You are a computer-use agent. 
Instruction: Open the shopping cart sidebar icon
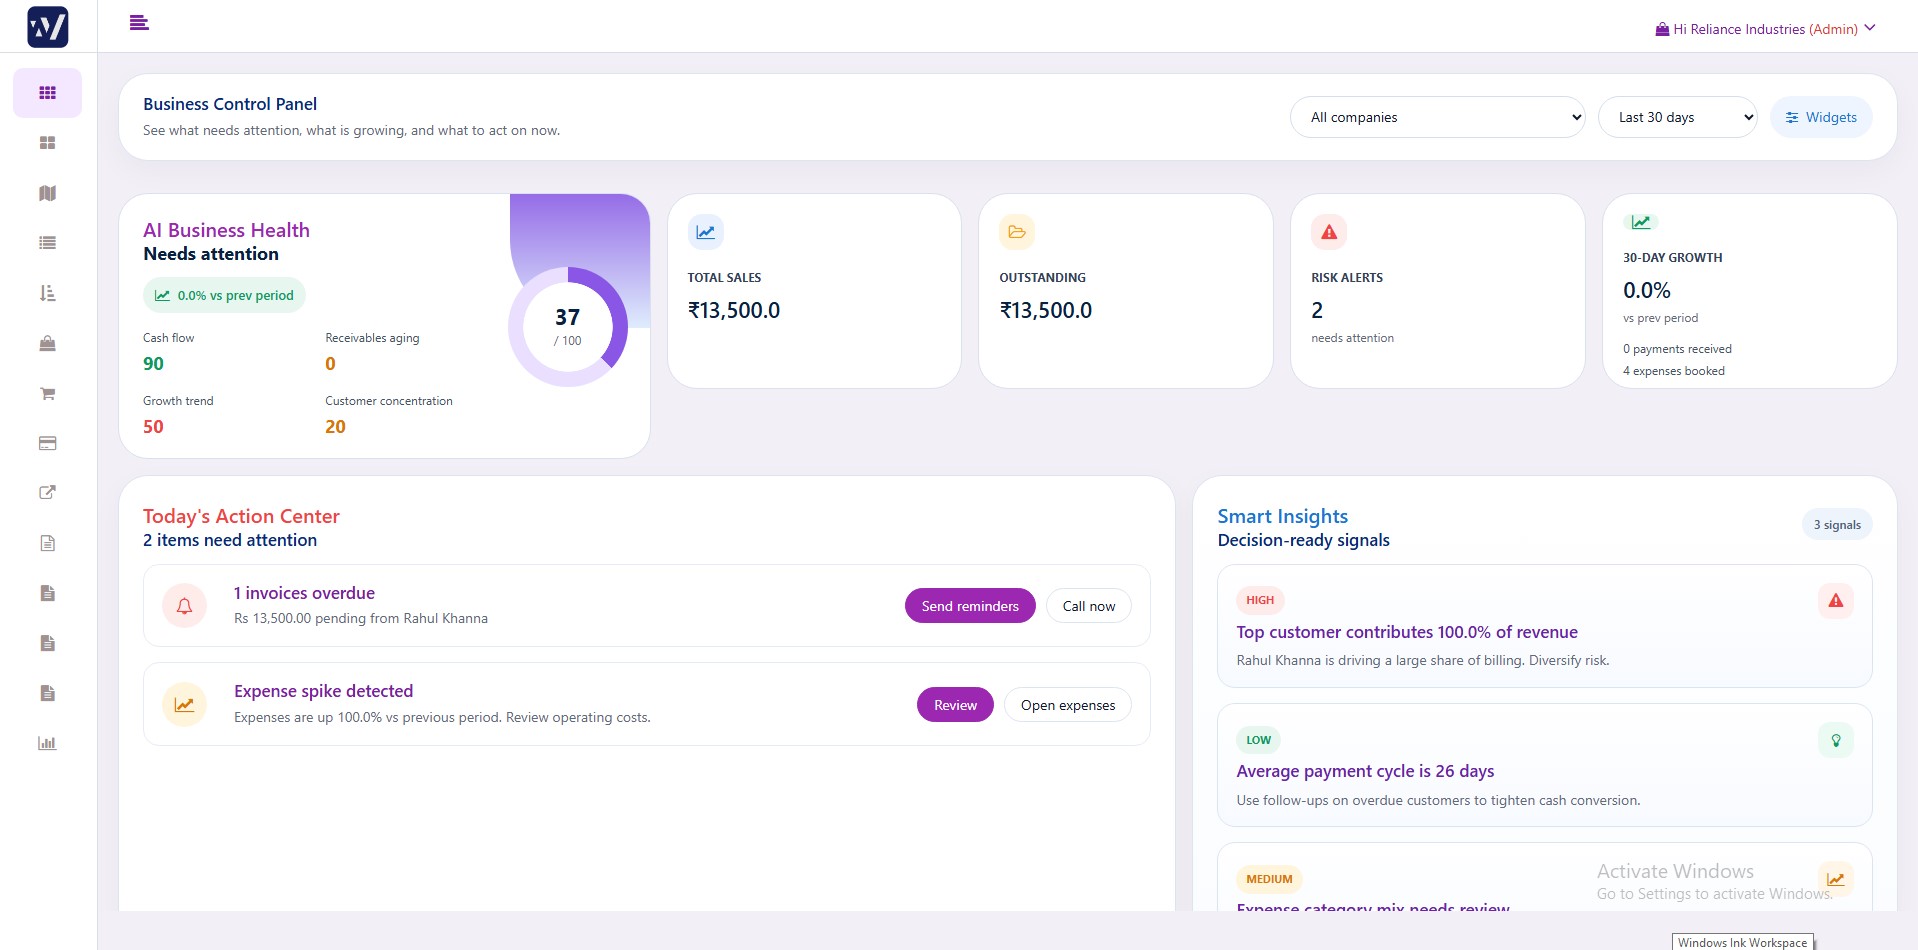(x=47, y=393)
